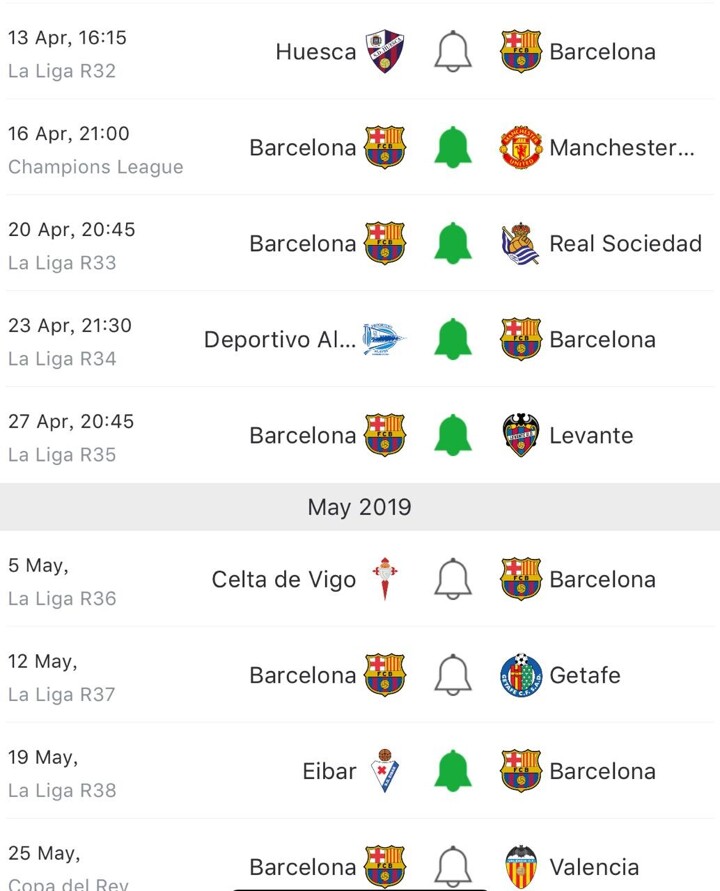This screenshot has width=720, height=891.
Task: Disable alert for Barcelona vs Manchester United
Action: tap(452, 147)
